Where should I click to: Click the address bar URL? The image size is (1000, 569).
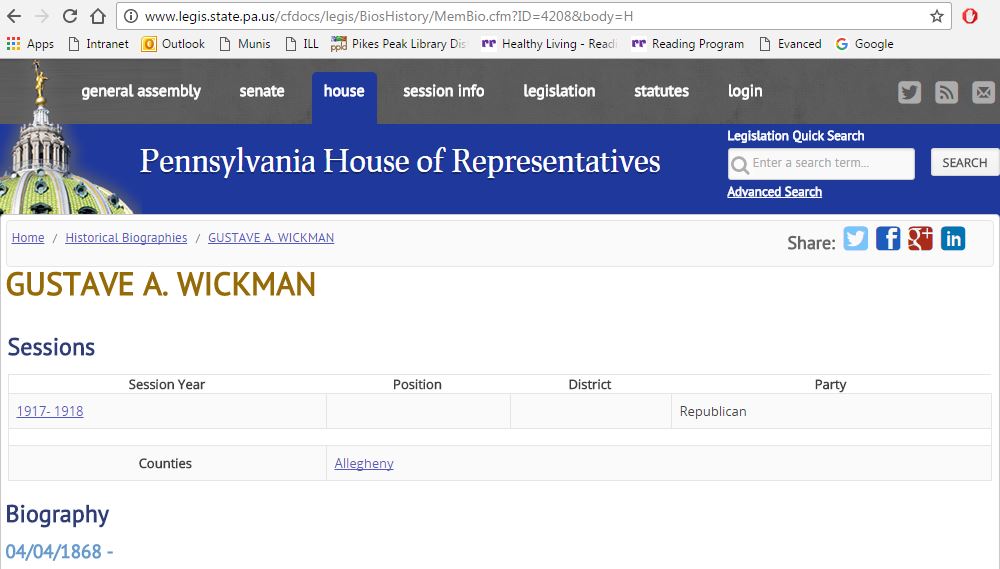click(x=389, y=16)
